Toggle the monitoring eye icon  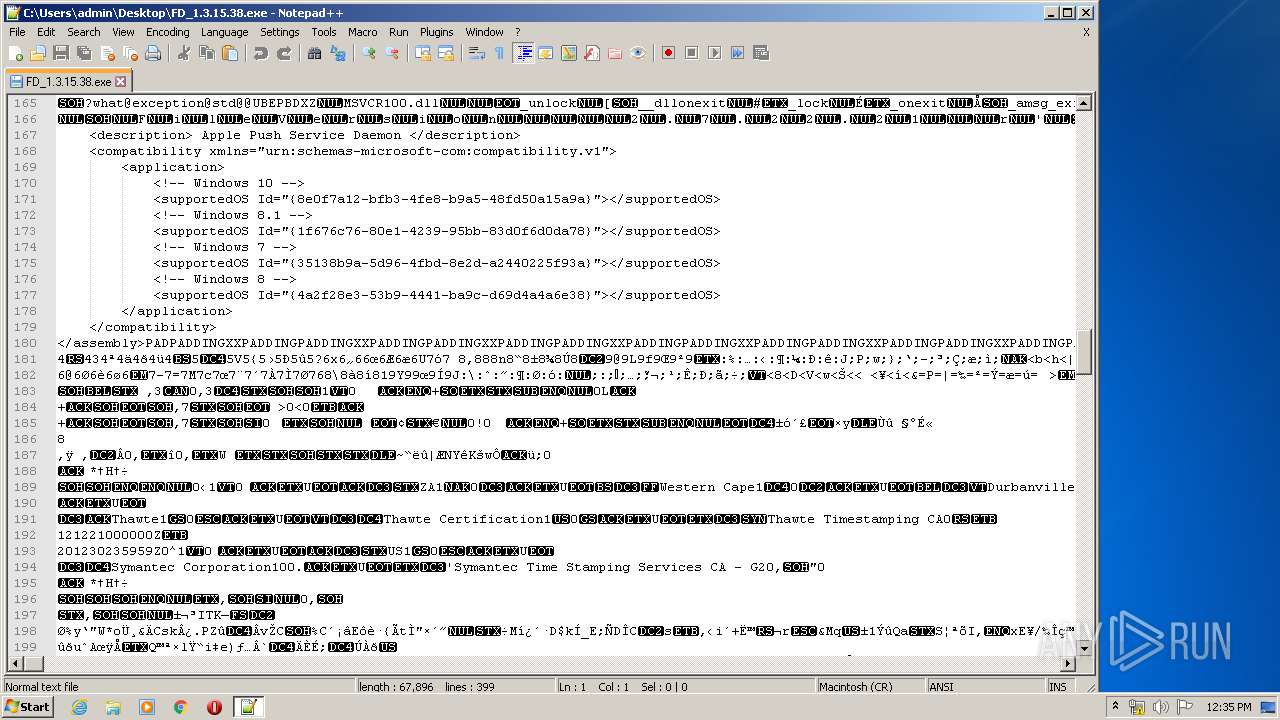637,53
